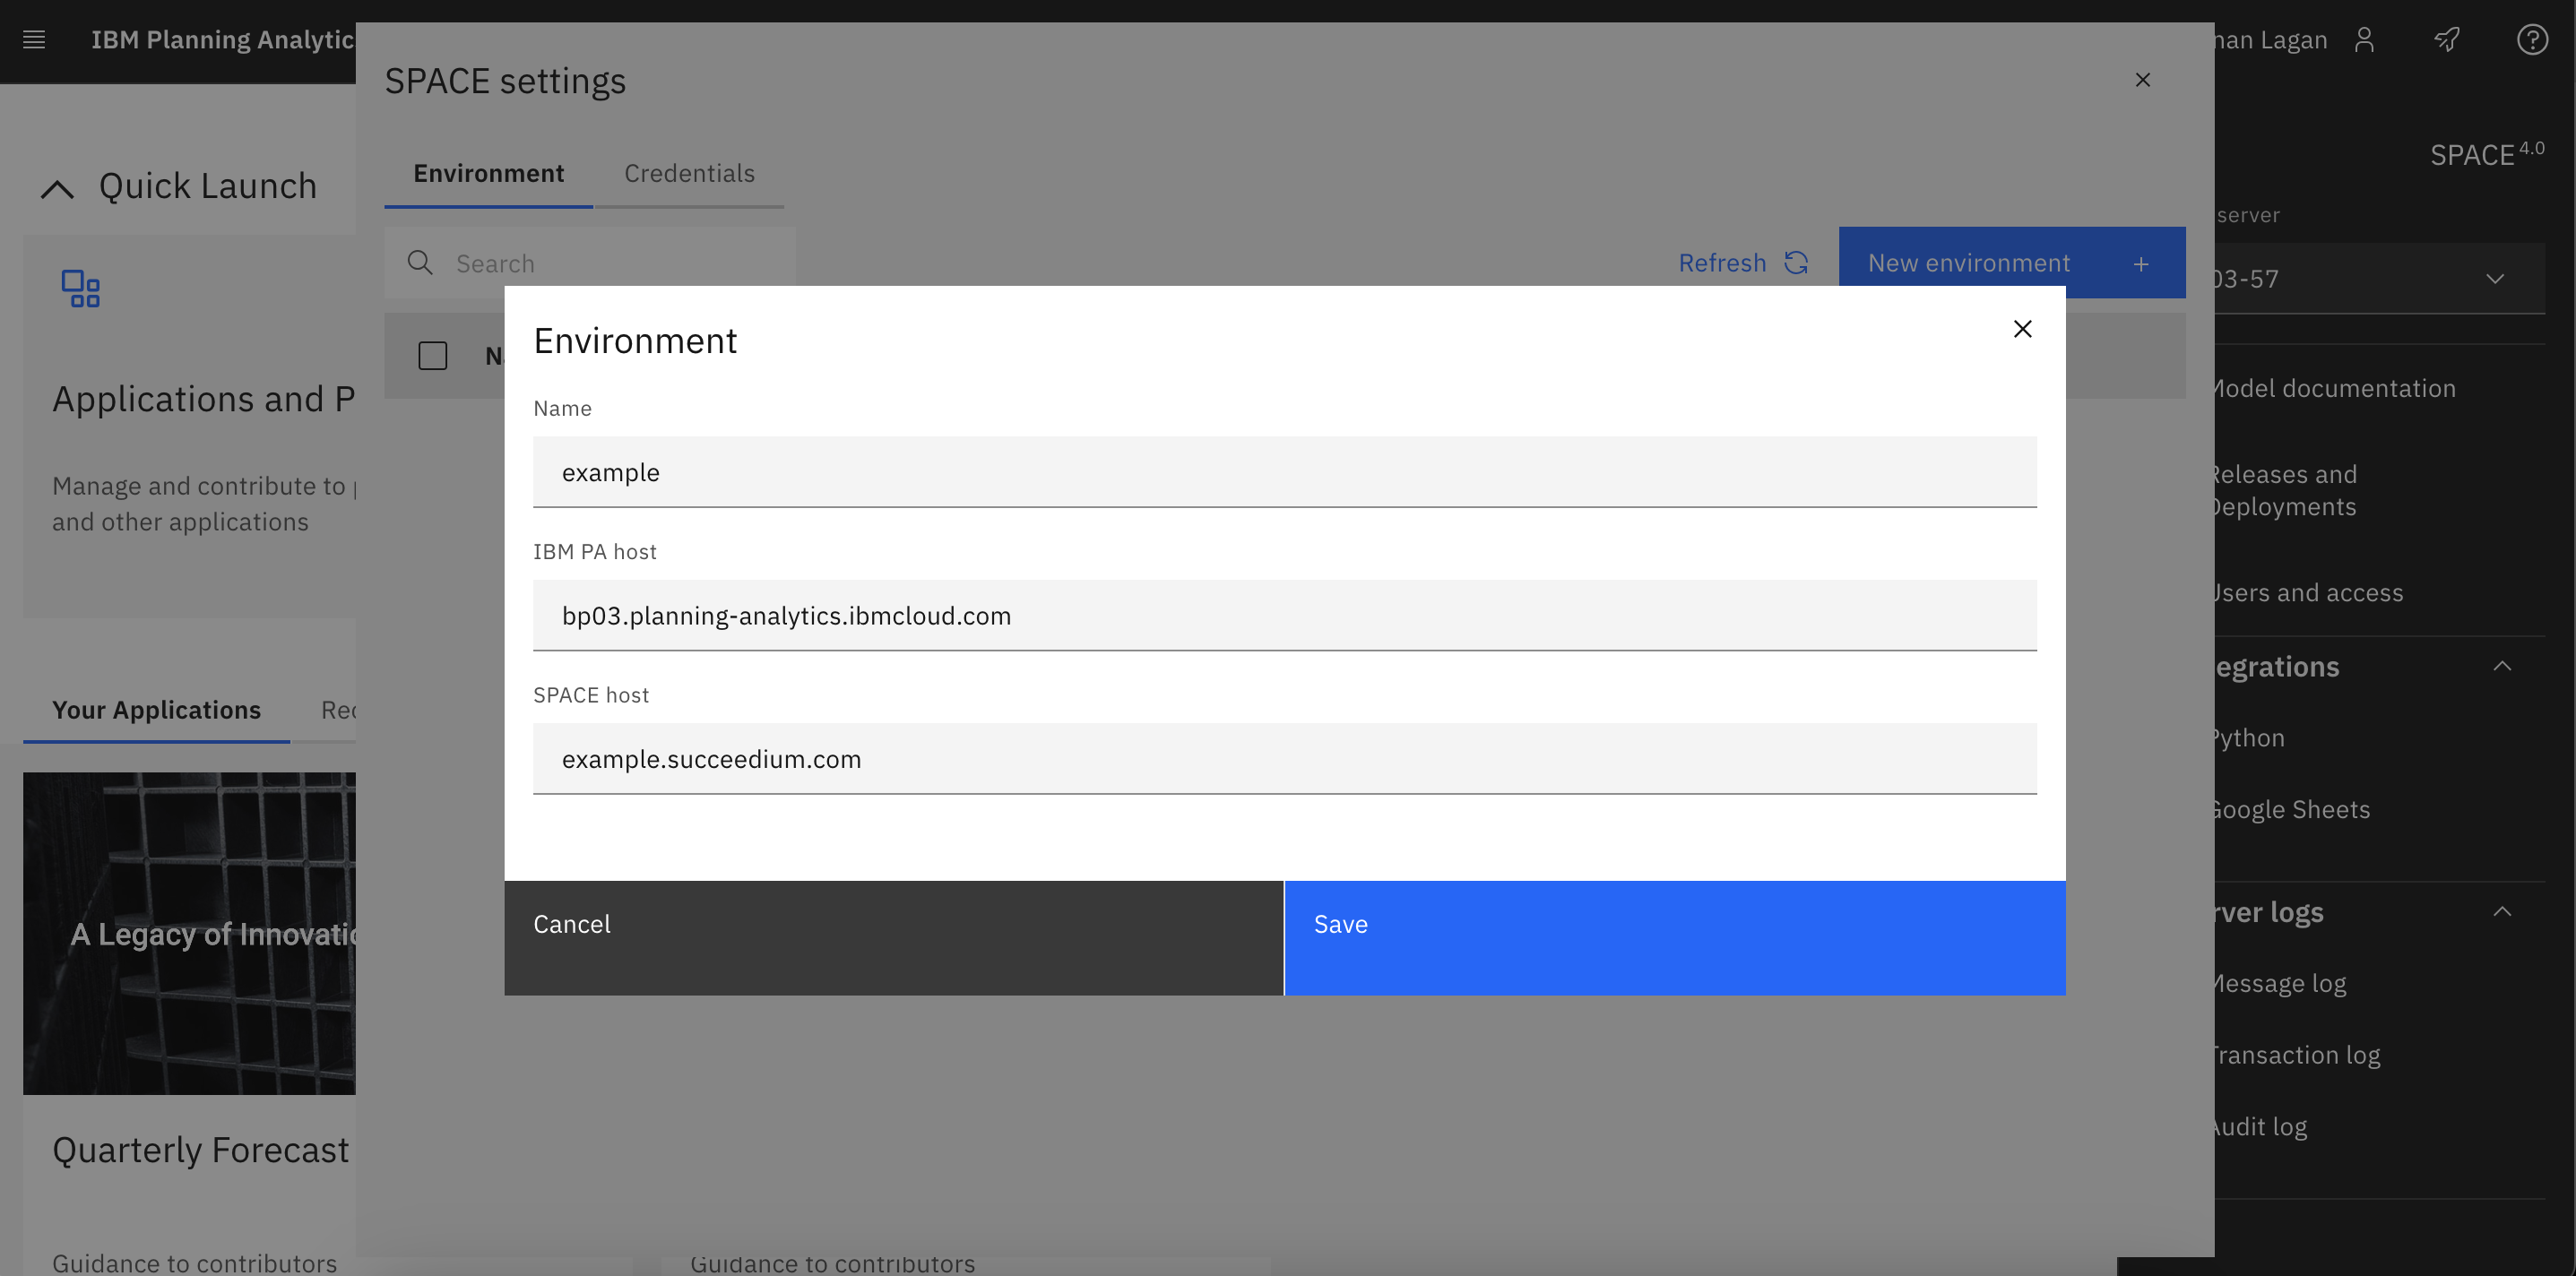Image resolution: width=2576 pixels, height=1276 pixels.
Task: Close the Environment dialog
Action: point(2022,329)
